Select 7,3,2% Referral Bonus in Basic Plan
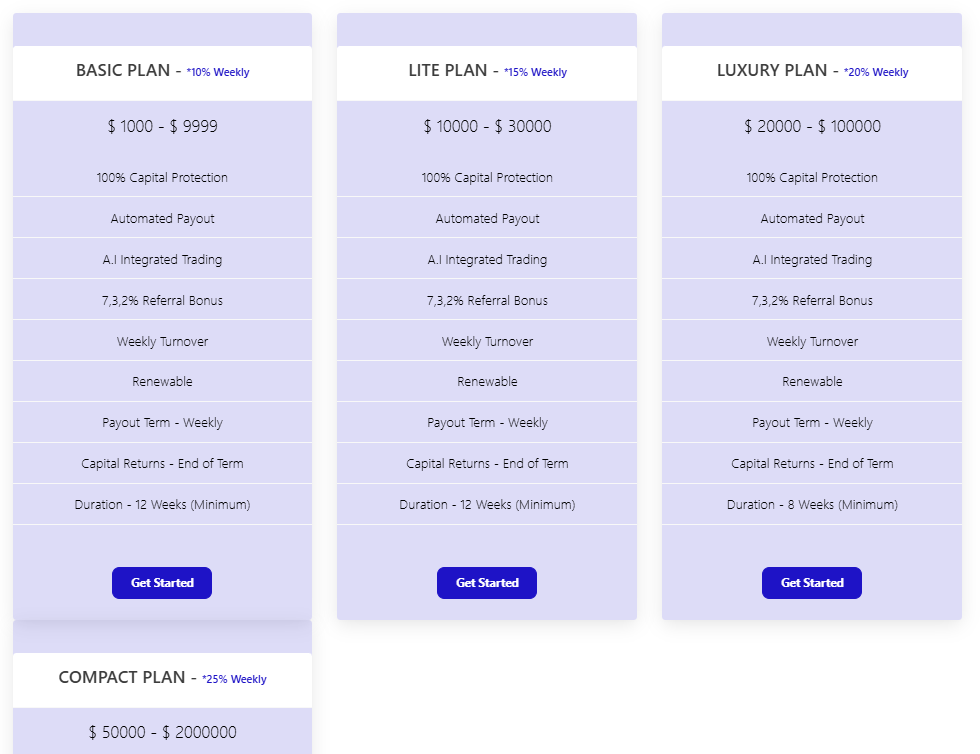Screen dimensions: 980x754 [162, 301]
